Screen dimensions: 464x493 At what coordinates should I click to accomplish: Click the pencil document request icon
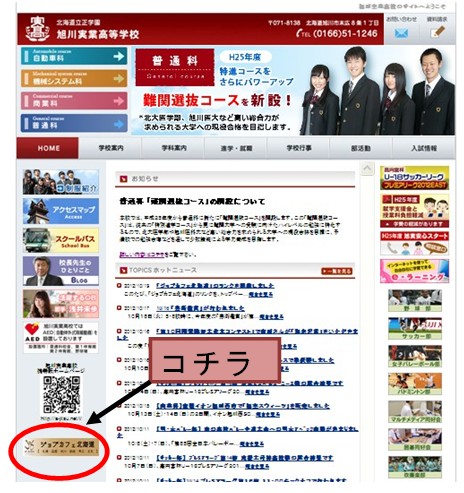coord(437,32)
